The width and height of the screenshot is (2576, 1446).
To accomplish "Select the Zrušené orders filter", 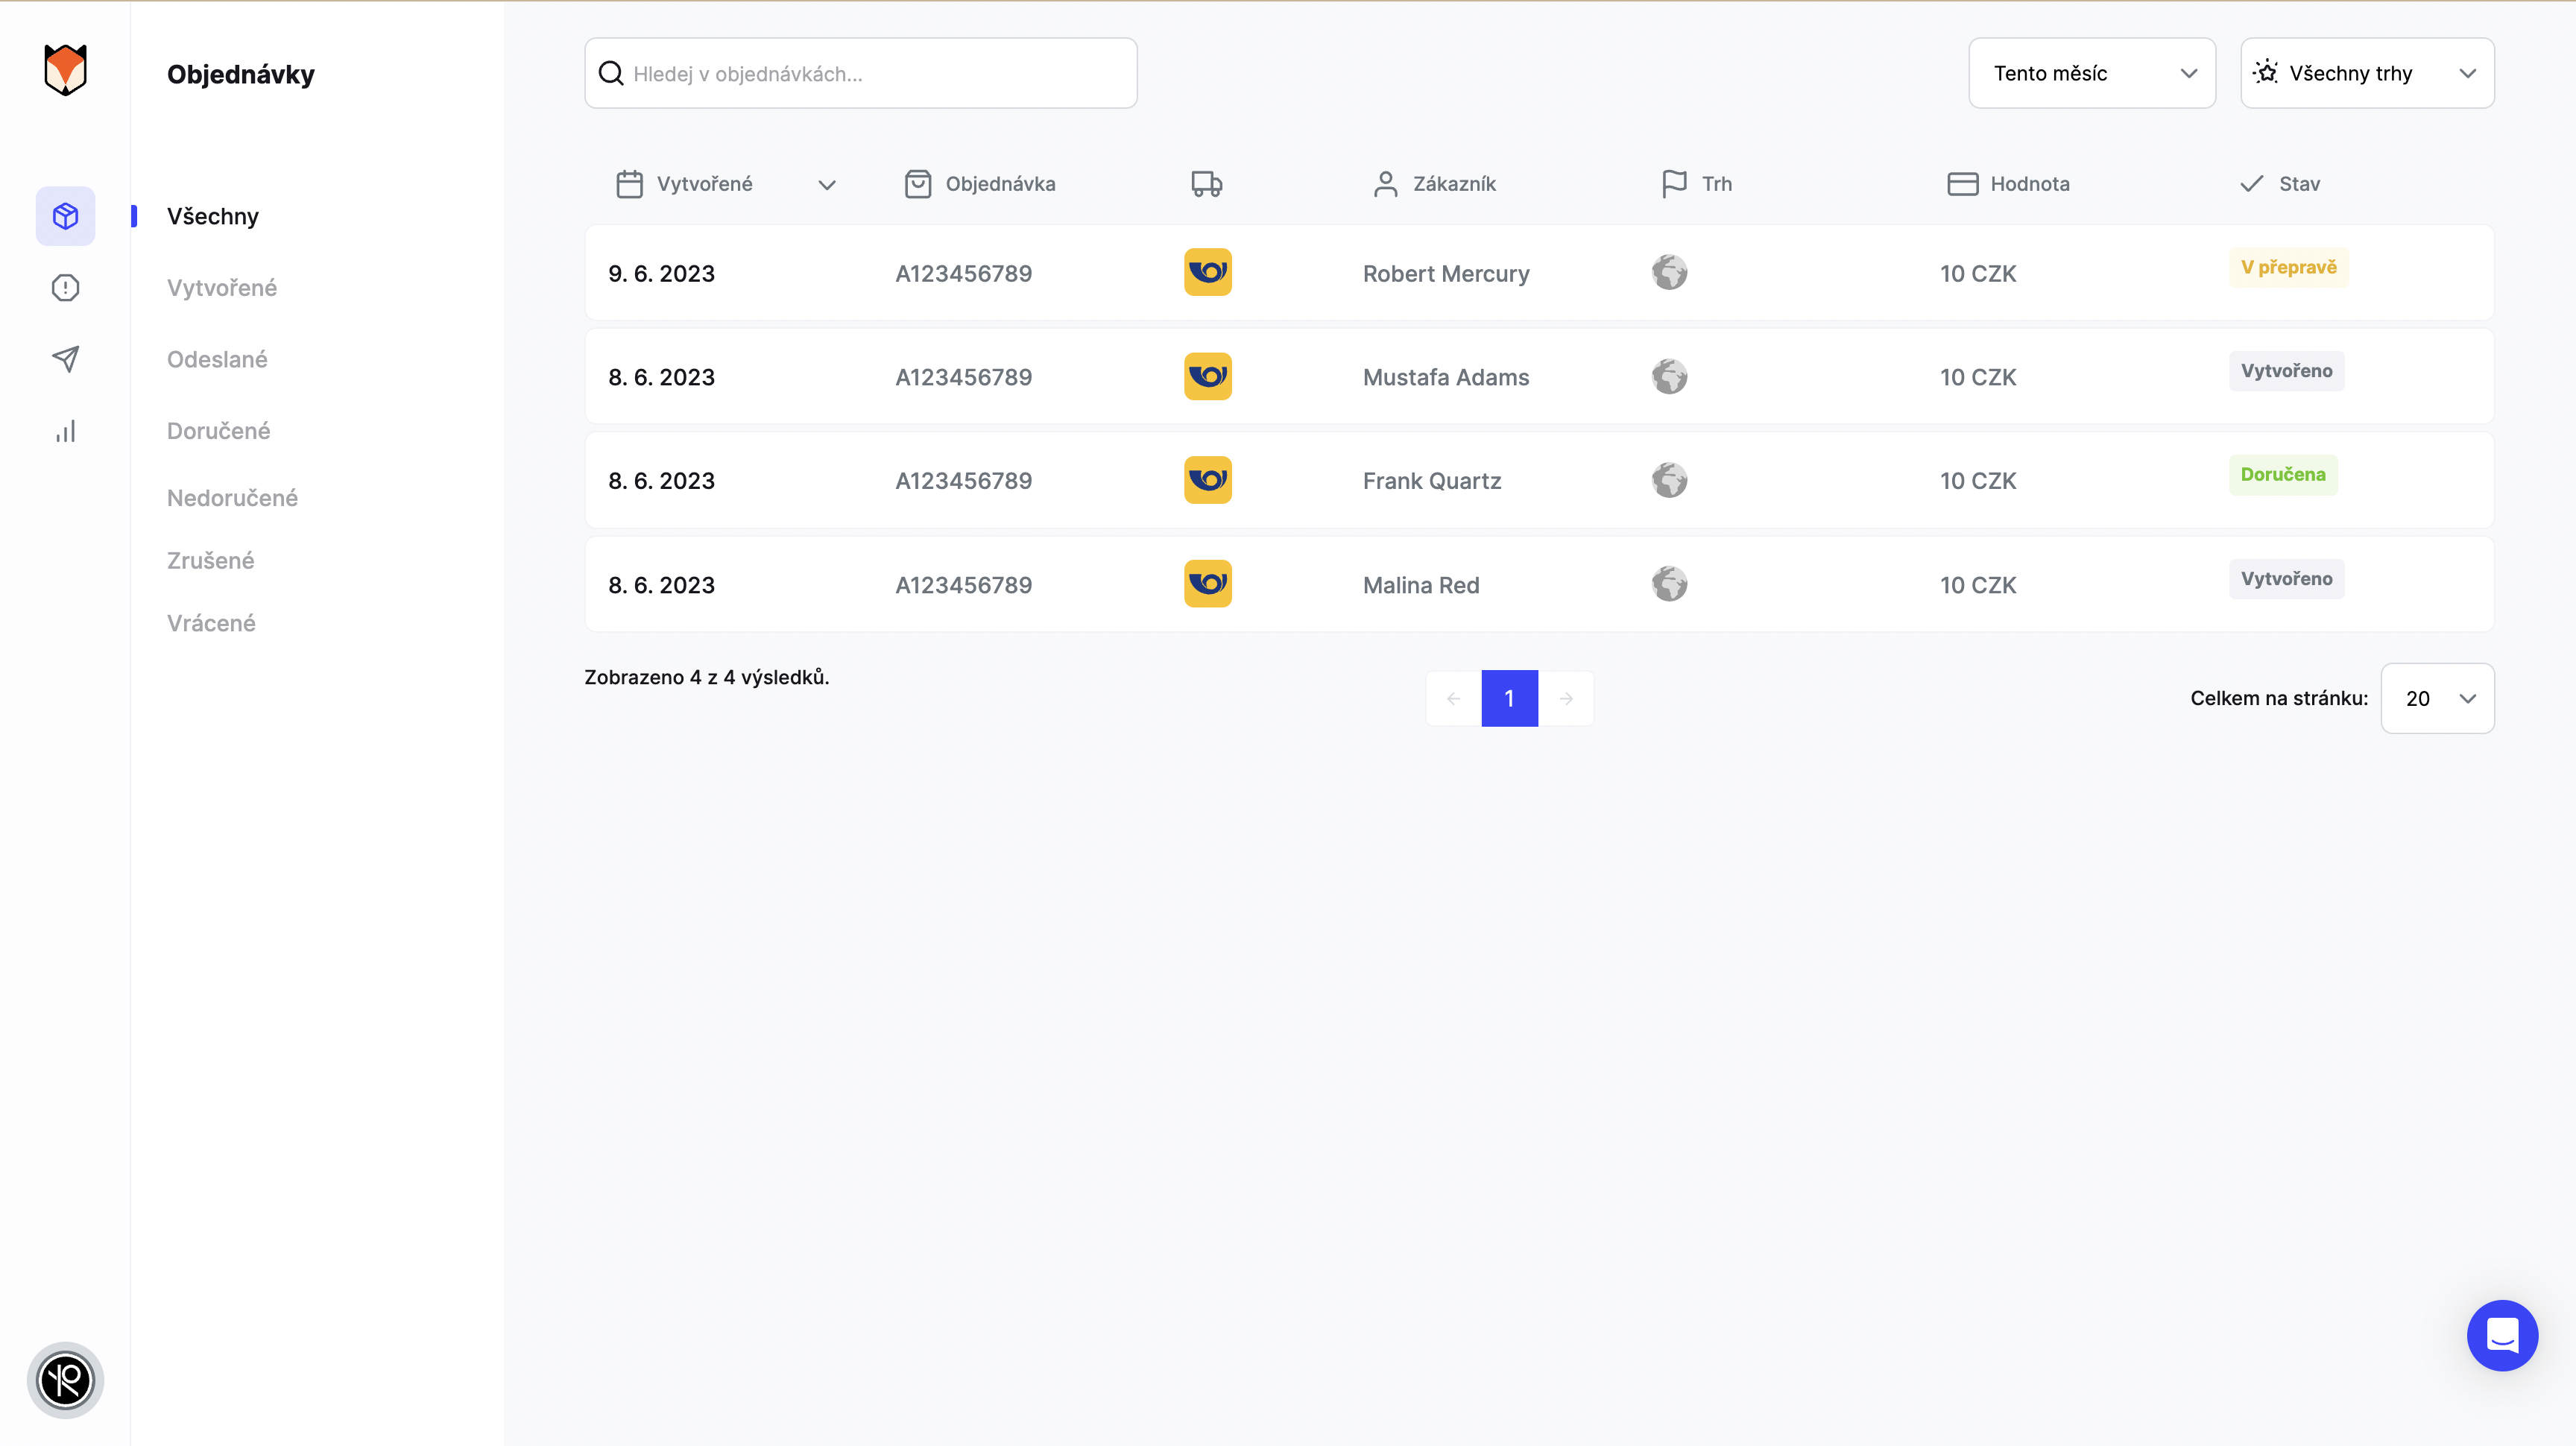I will click(x=211, y=560).
